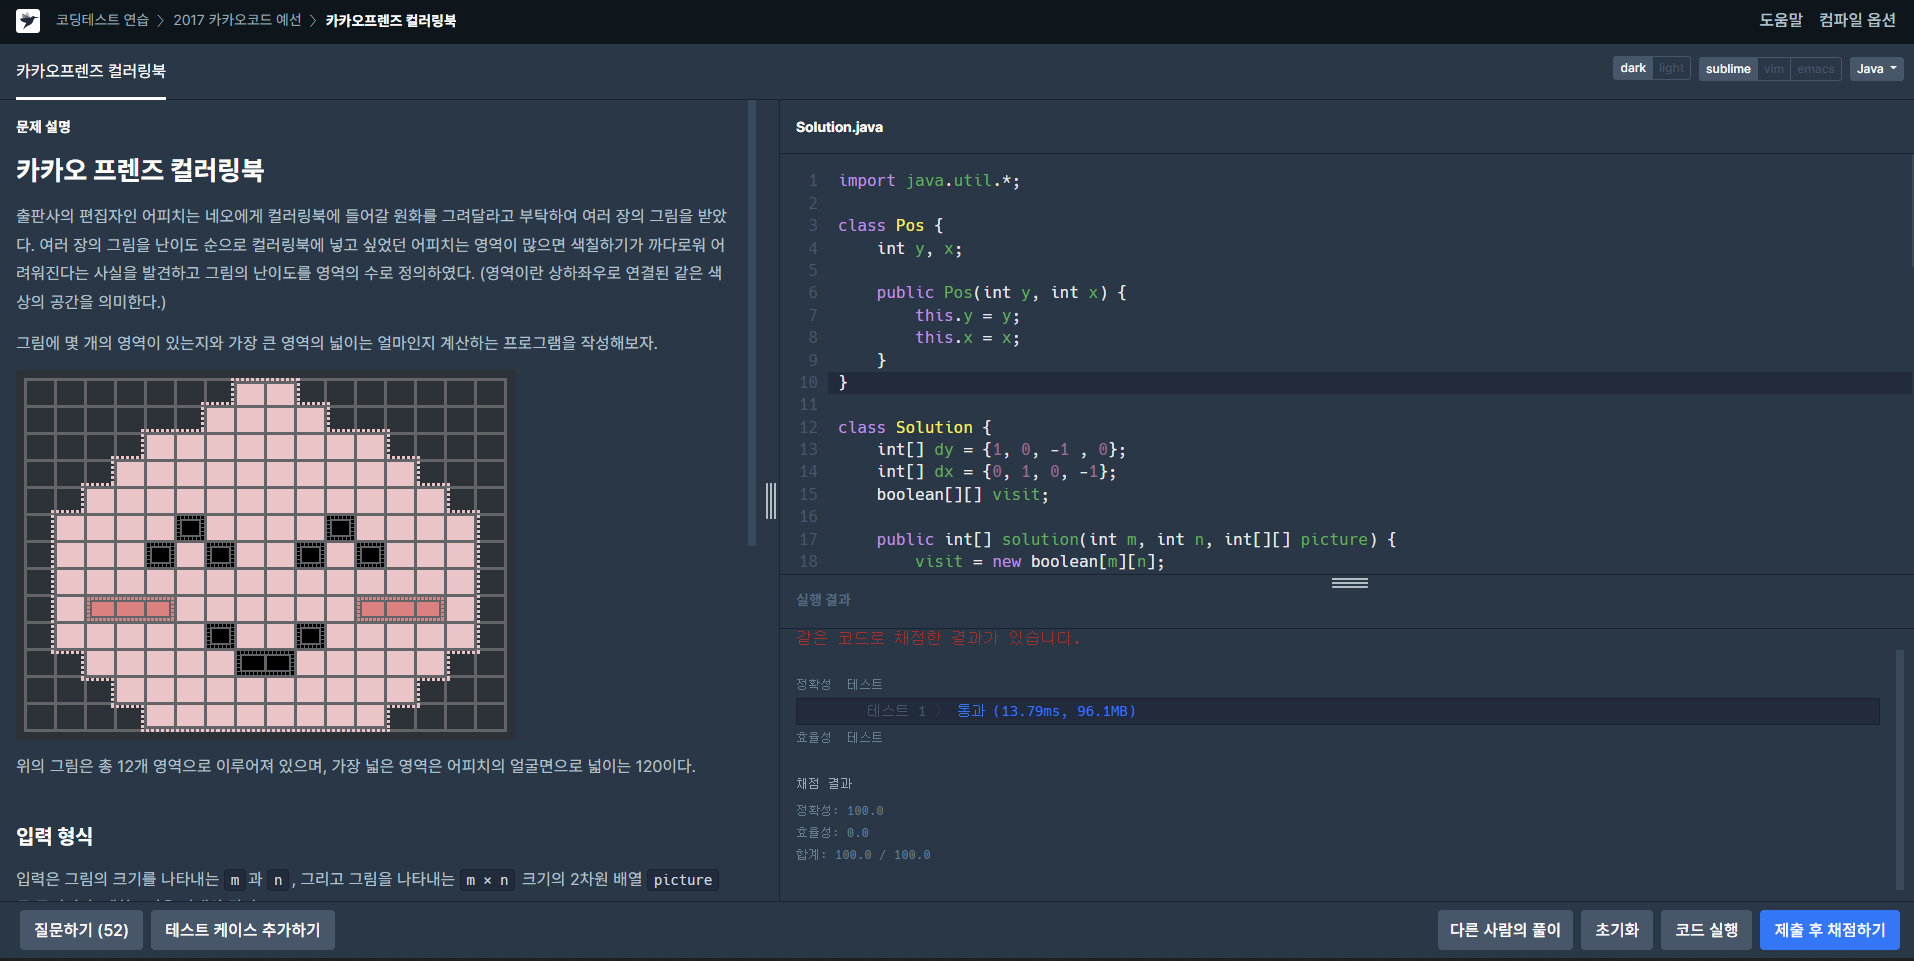Select the vim editor keymap

(x=1774, y=69)
